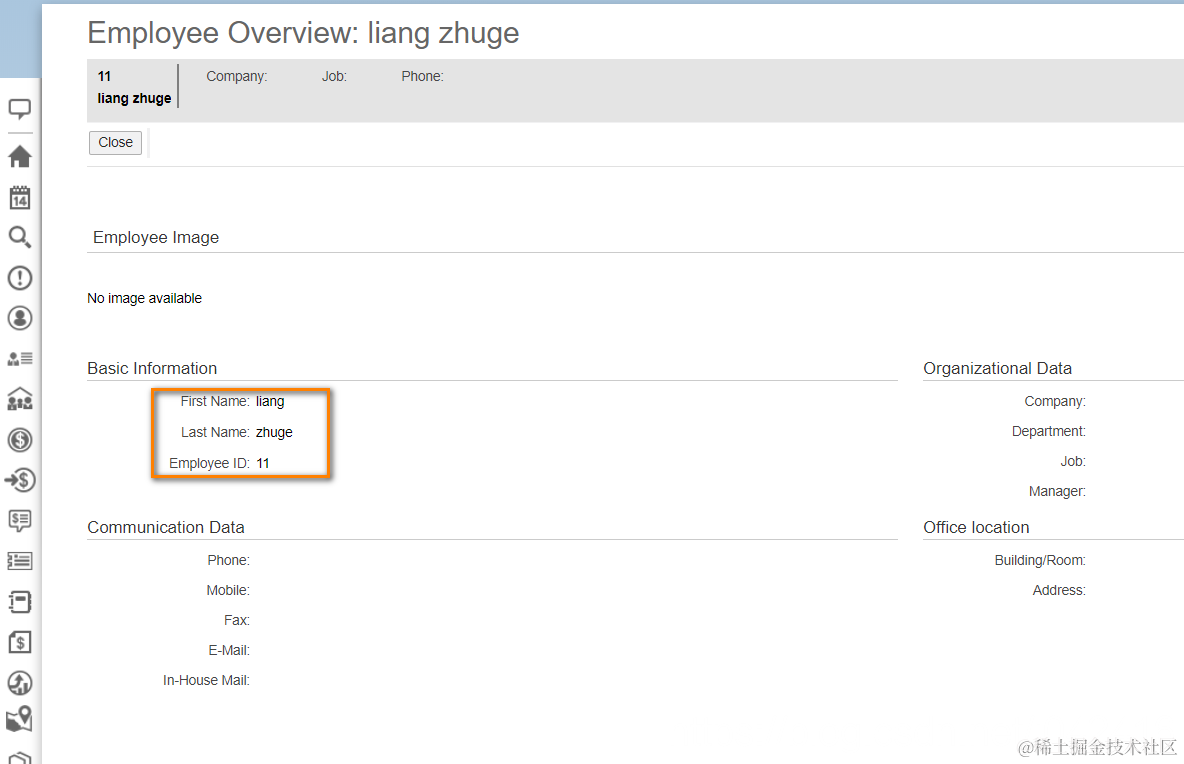Screen dimensions: 1184x764
Task: Open the dollar speech bubble quotation icon
Action: point(20,521)
